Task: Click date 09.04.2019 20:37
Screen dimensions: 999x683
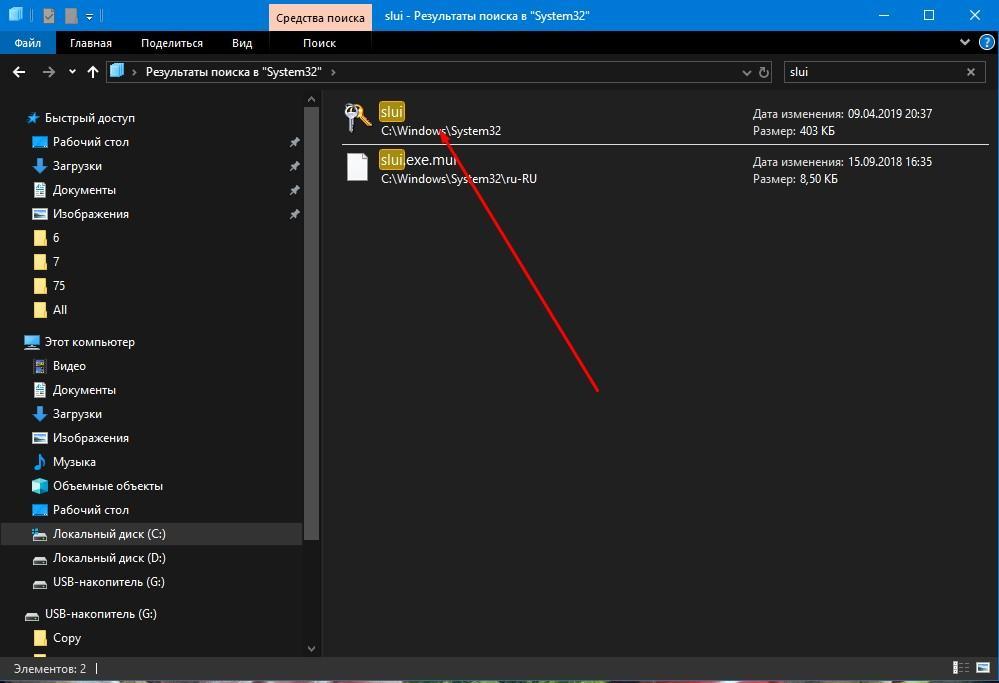Action: [x=889, y=114]
